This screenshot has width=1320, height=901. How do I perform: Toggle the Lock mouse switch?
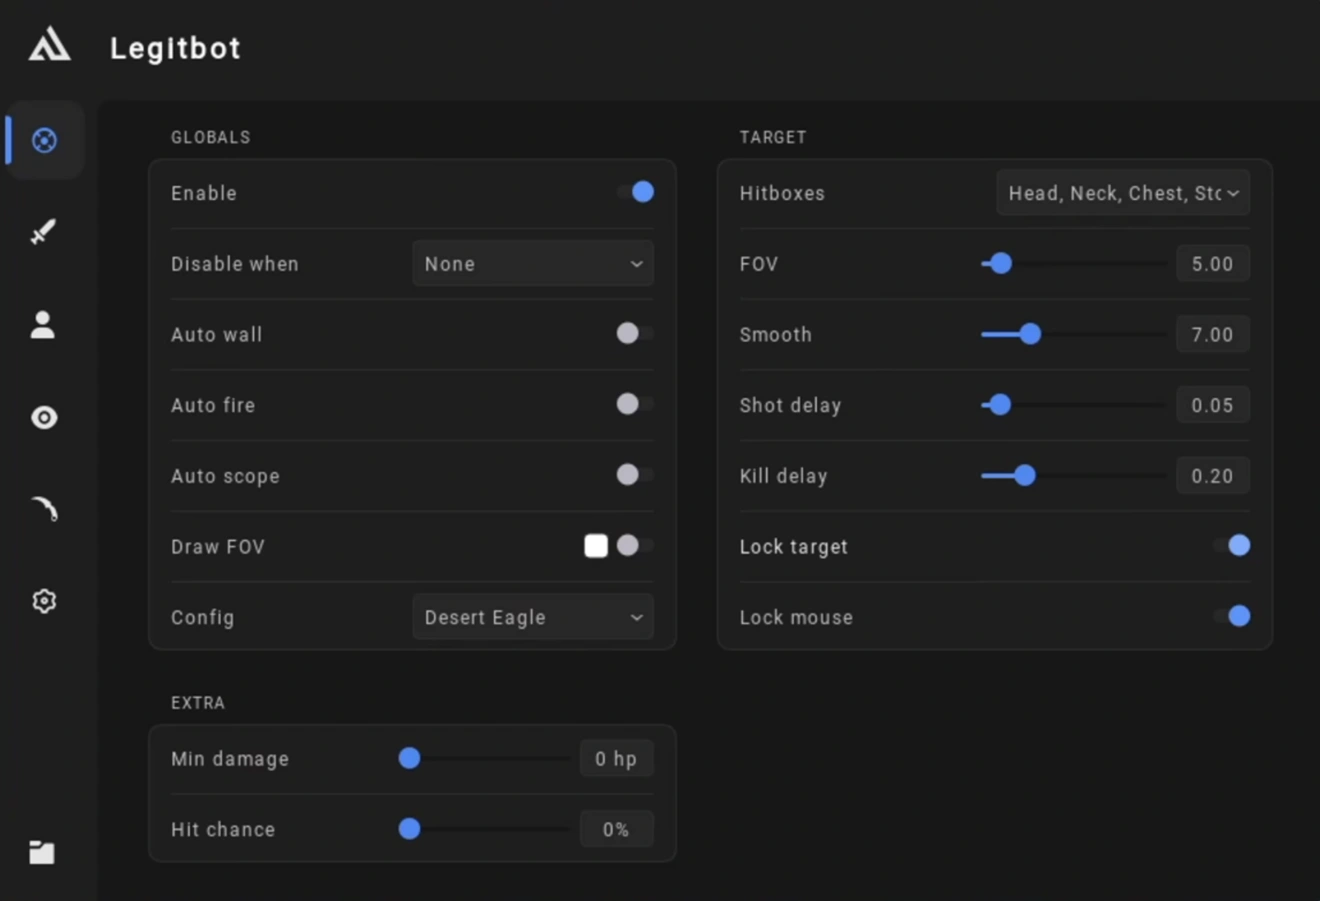pyautogui.click(x=1232, y=616)
